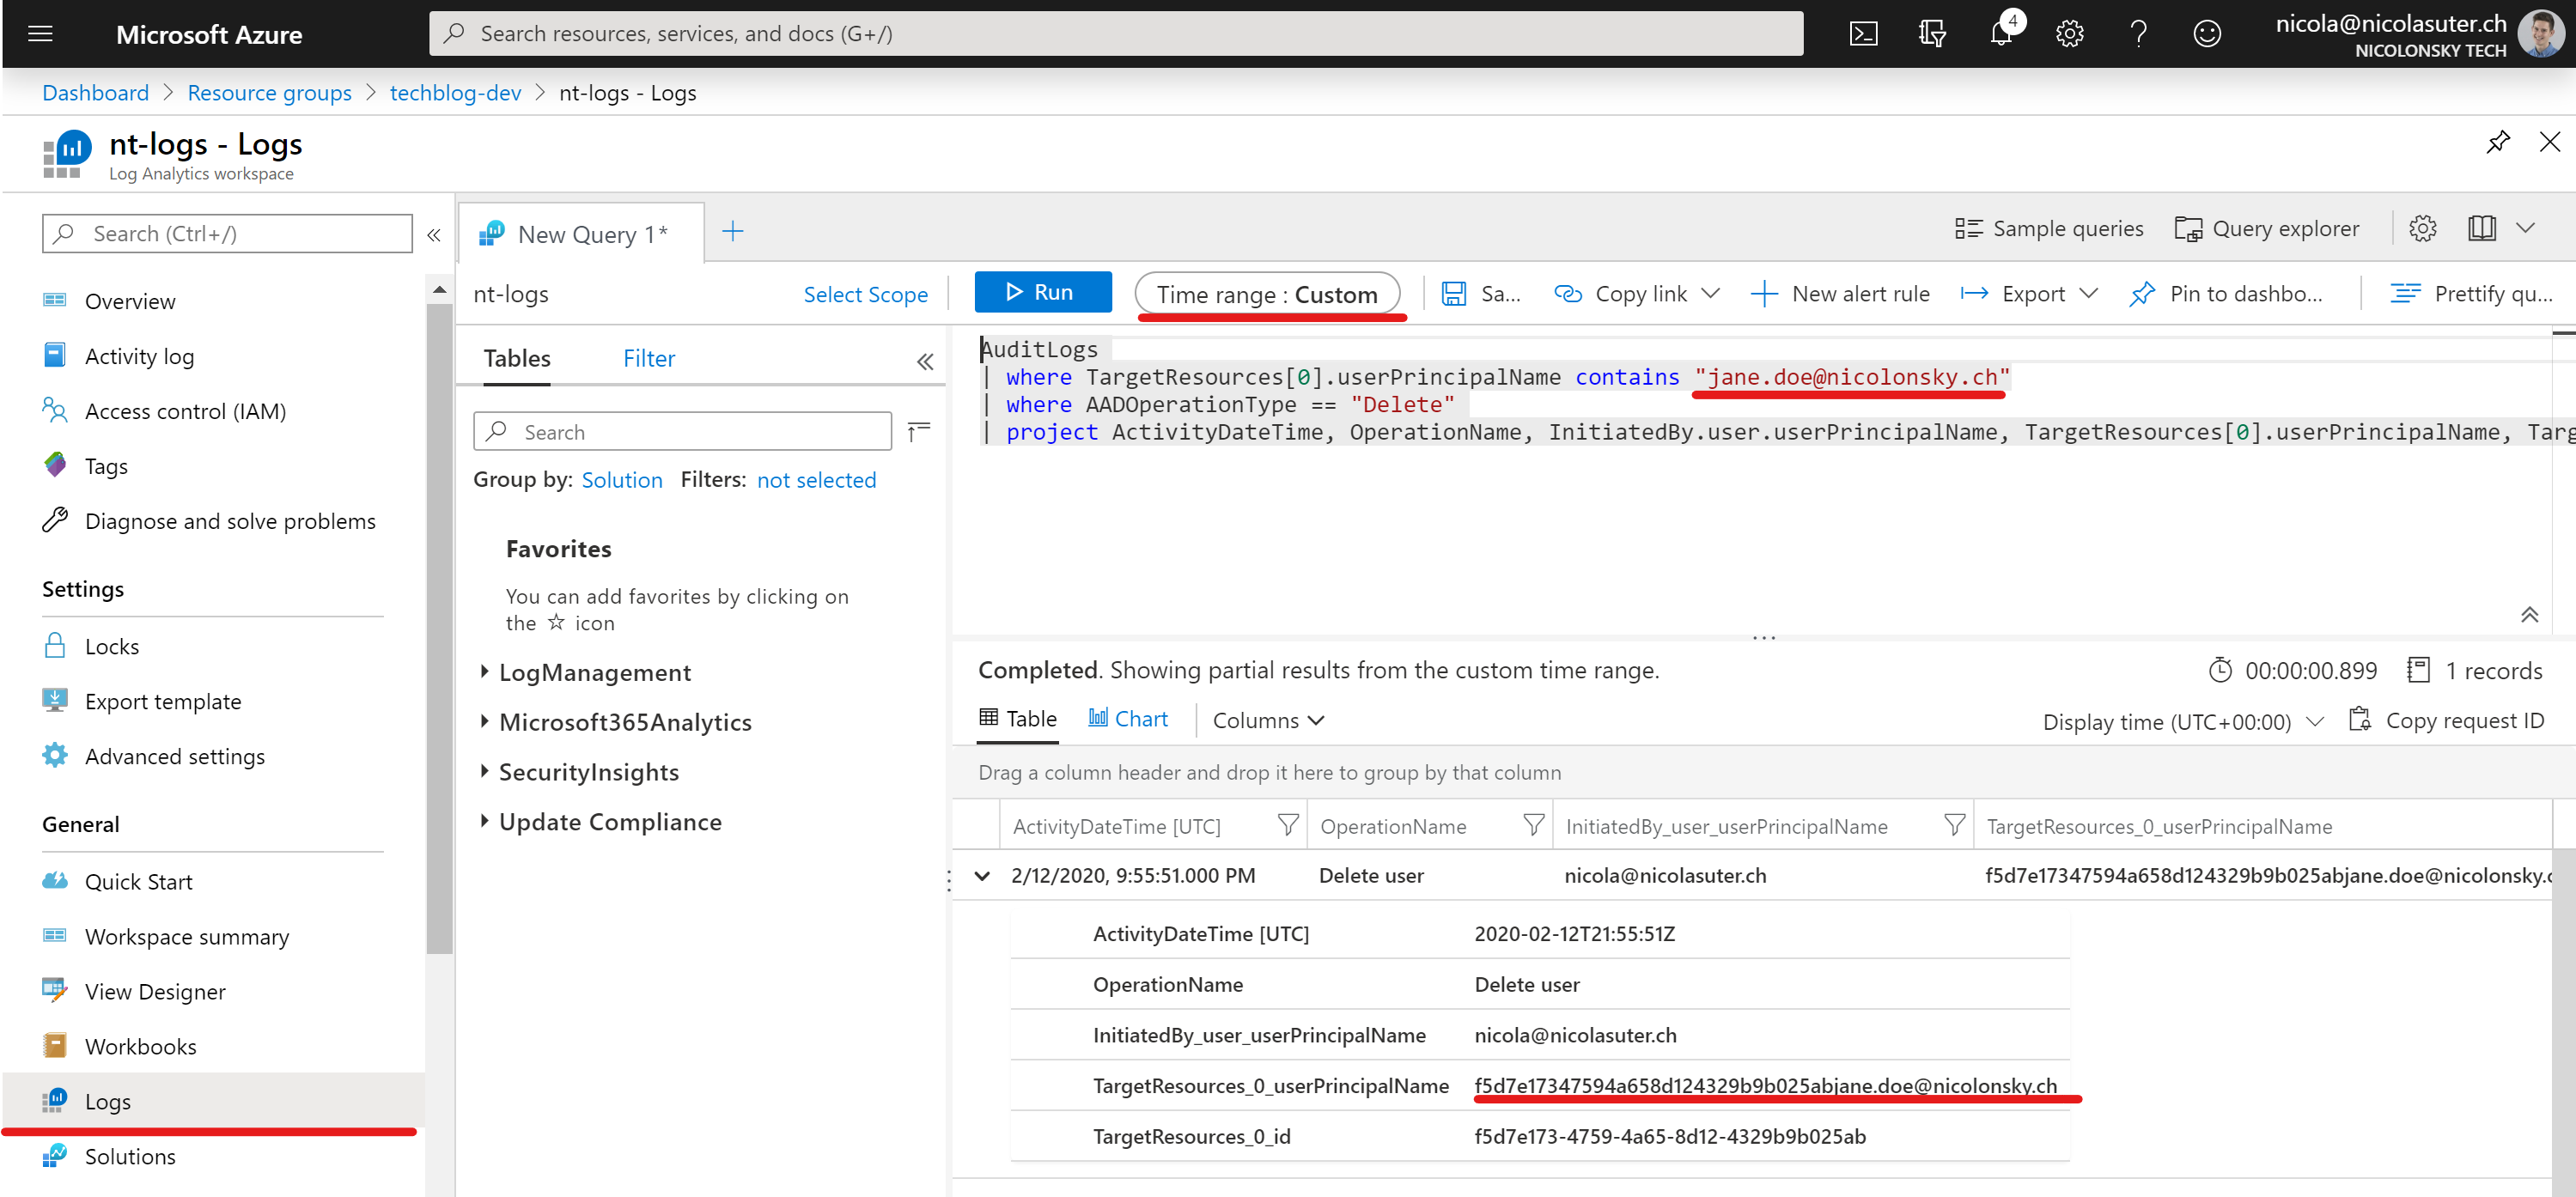Open the Azure portal hamburger menu
The image size is (2576, 1197).
coord(40,34)
